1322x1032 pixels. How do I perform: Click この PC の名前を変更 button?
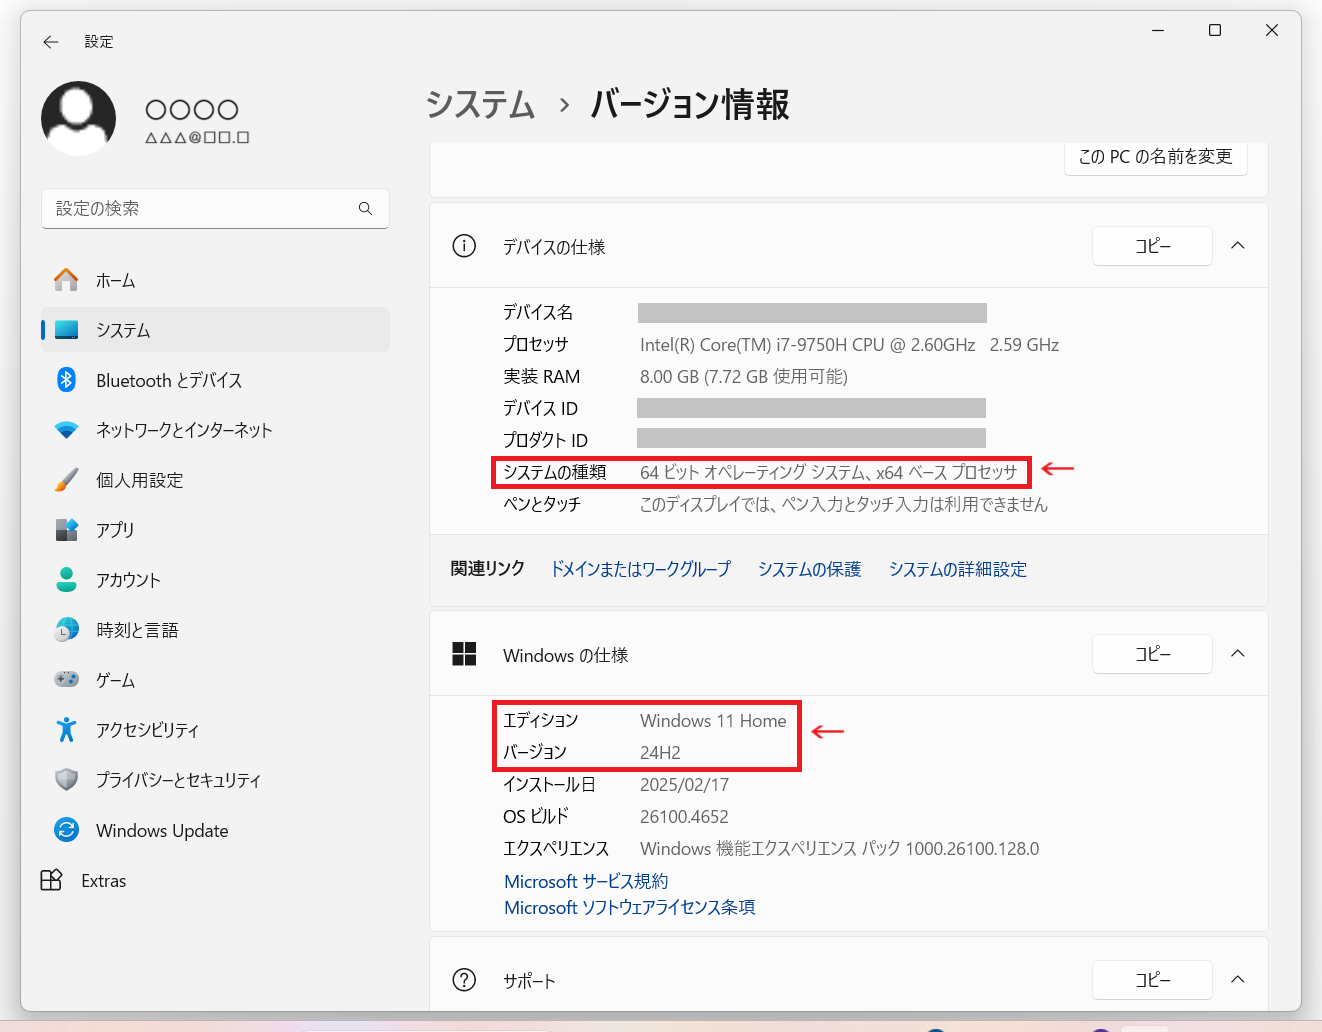click(x=1156, y=157)
